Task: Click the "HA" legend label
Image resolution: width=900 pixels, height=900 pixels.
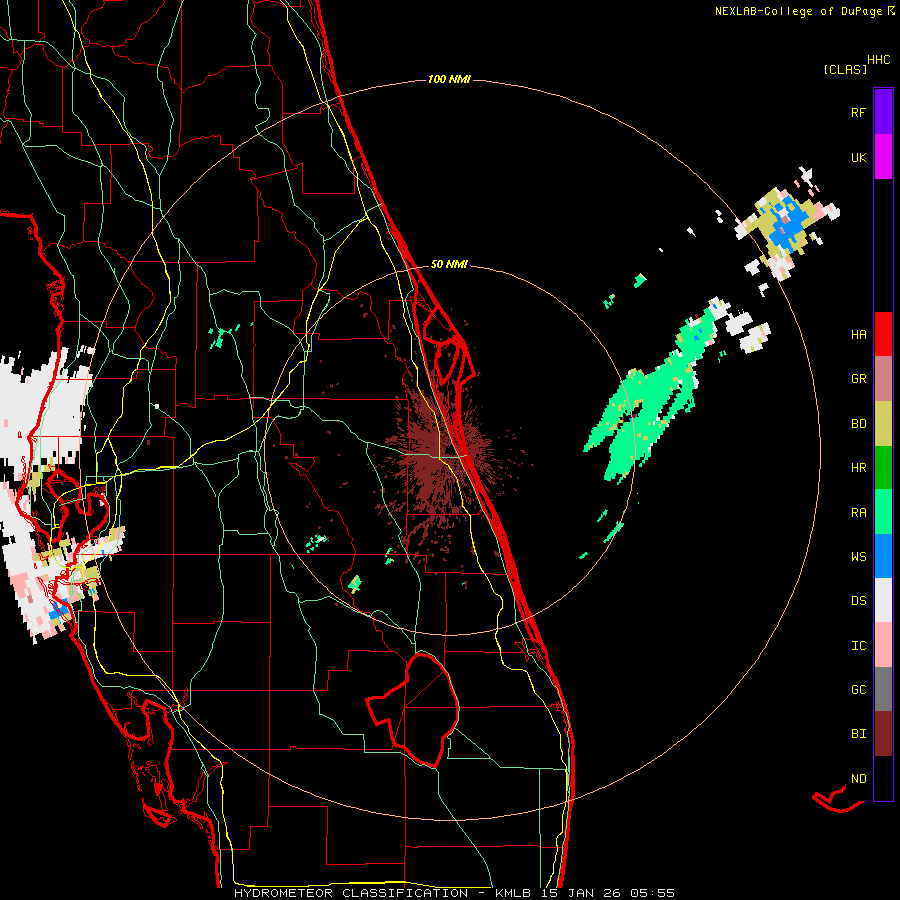Action: 858,334
